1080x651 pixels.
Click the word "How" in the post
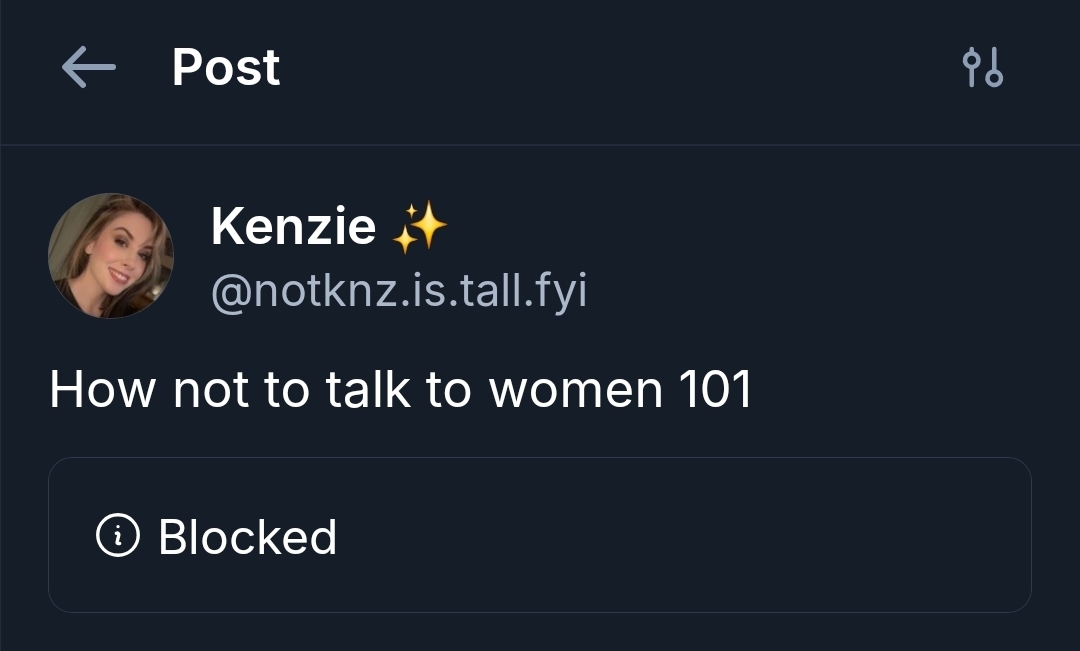click(x=102, y=389)
